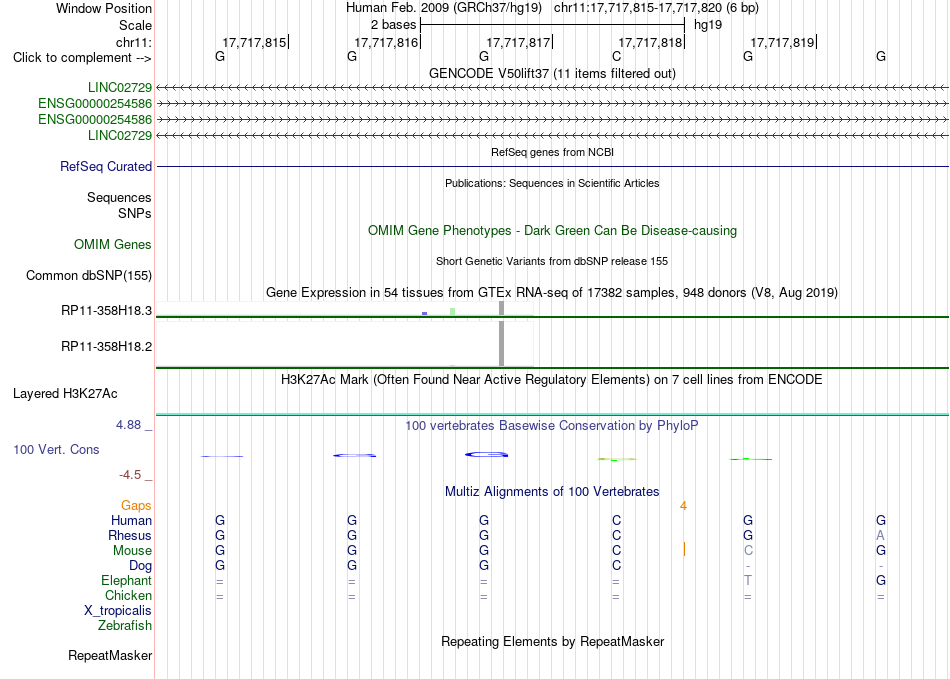Image resolution: width=950 pixels, height=679 pixels.
Task: Click the Gaps alignment label
Action: coord(136,505)
